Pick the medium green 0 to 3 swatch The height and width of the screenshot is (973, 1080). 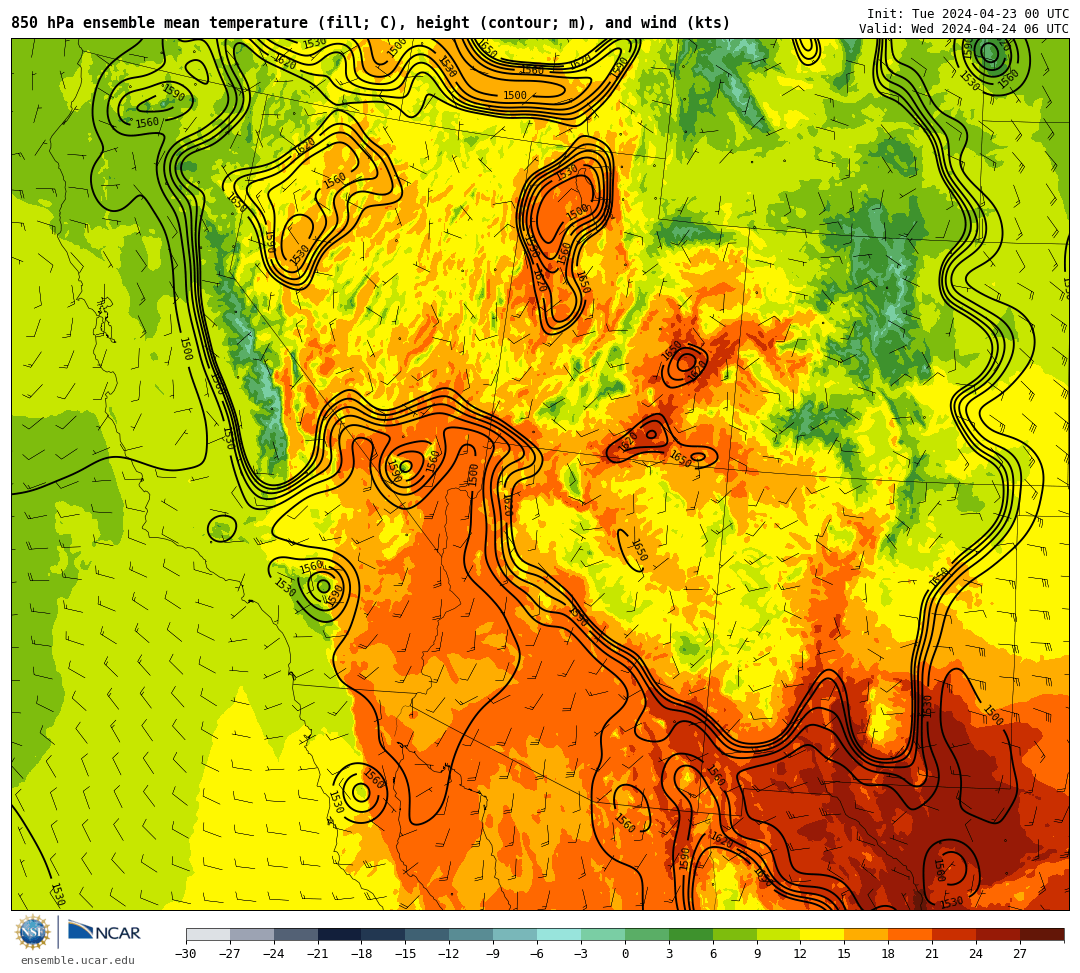tap(647, 934)
